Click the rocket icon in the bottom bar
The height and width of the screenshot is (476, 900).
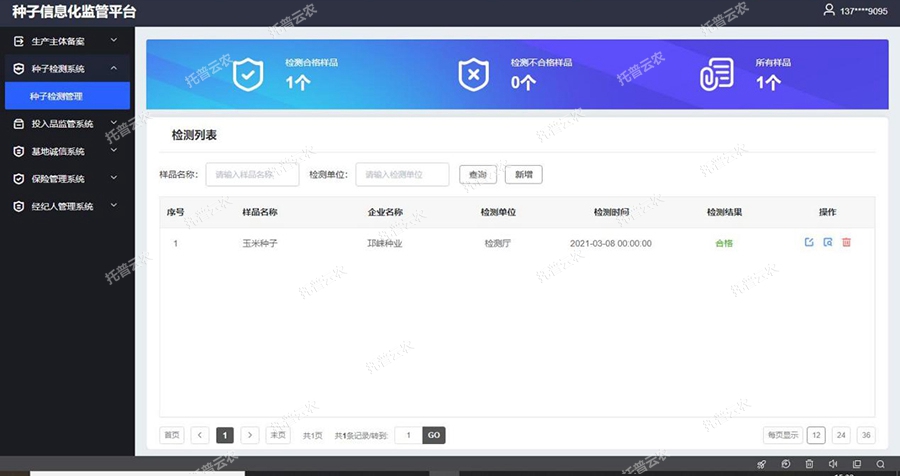click(762, 465)
